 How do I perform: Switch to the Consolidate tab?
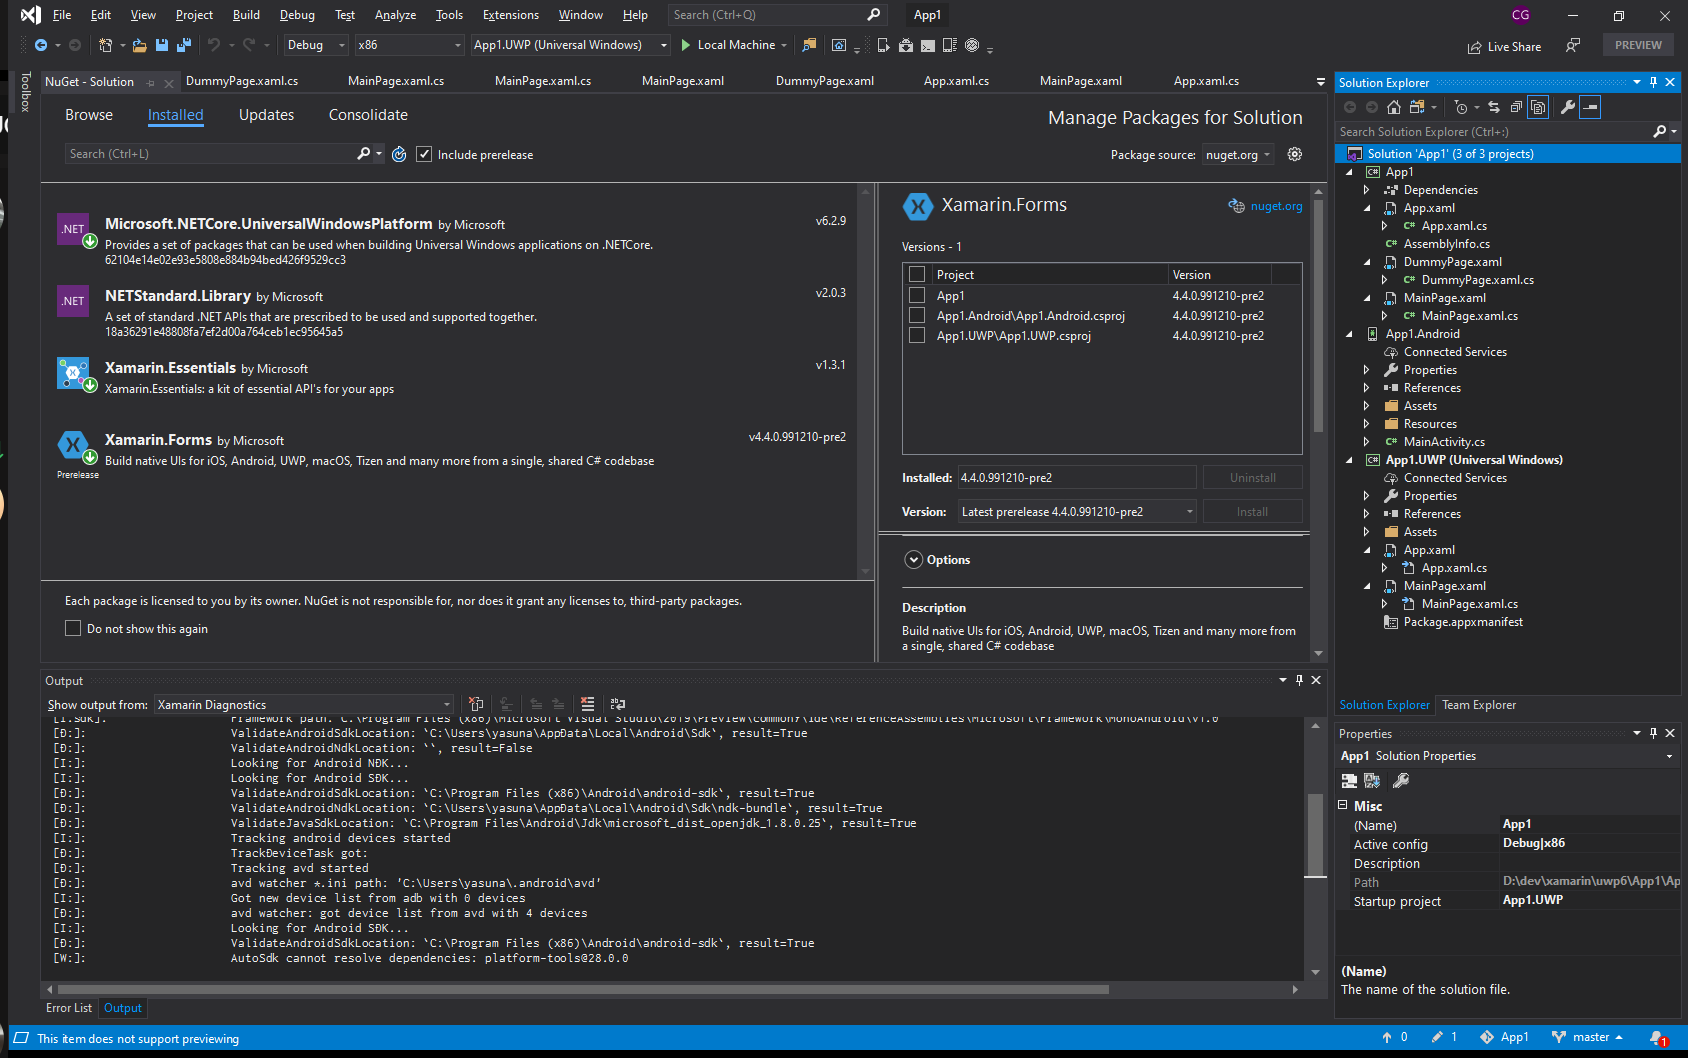368,115
